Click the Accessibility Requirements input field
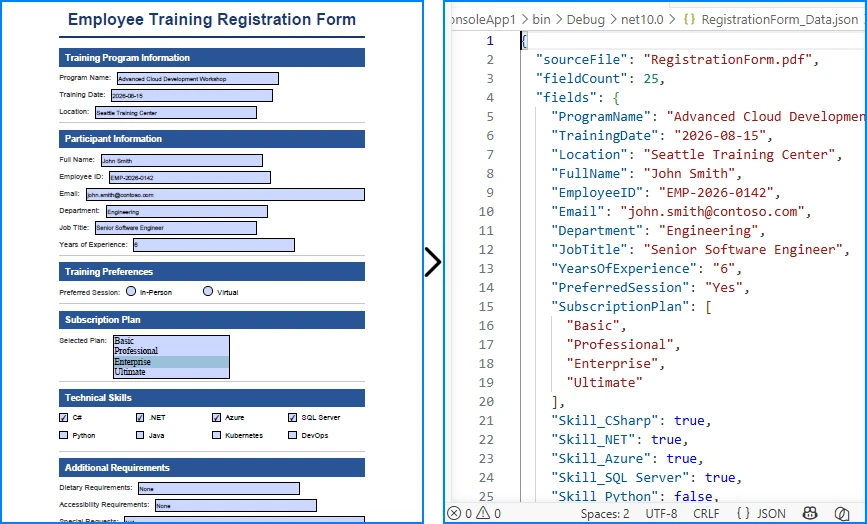 pos(236,505)
